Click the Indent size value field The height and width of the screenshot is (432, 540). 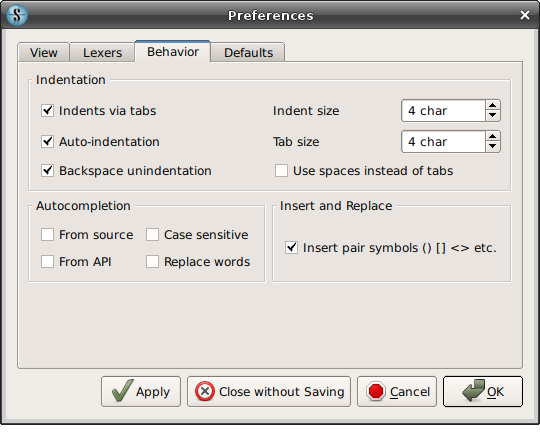coord(444,111)
